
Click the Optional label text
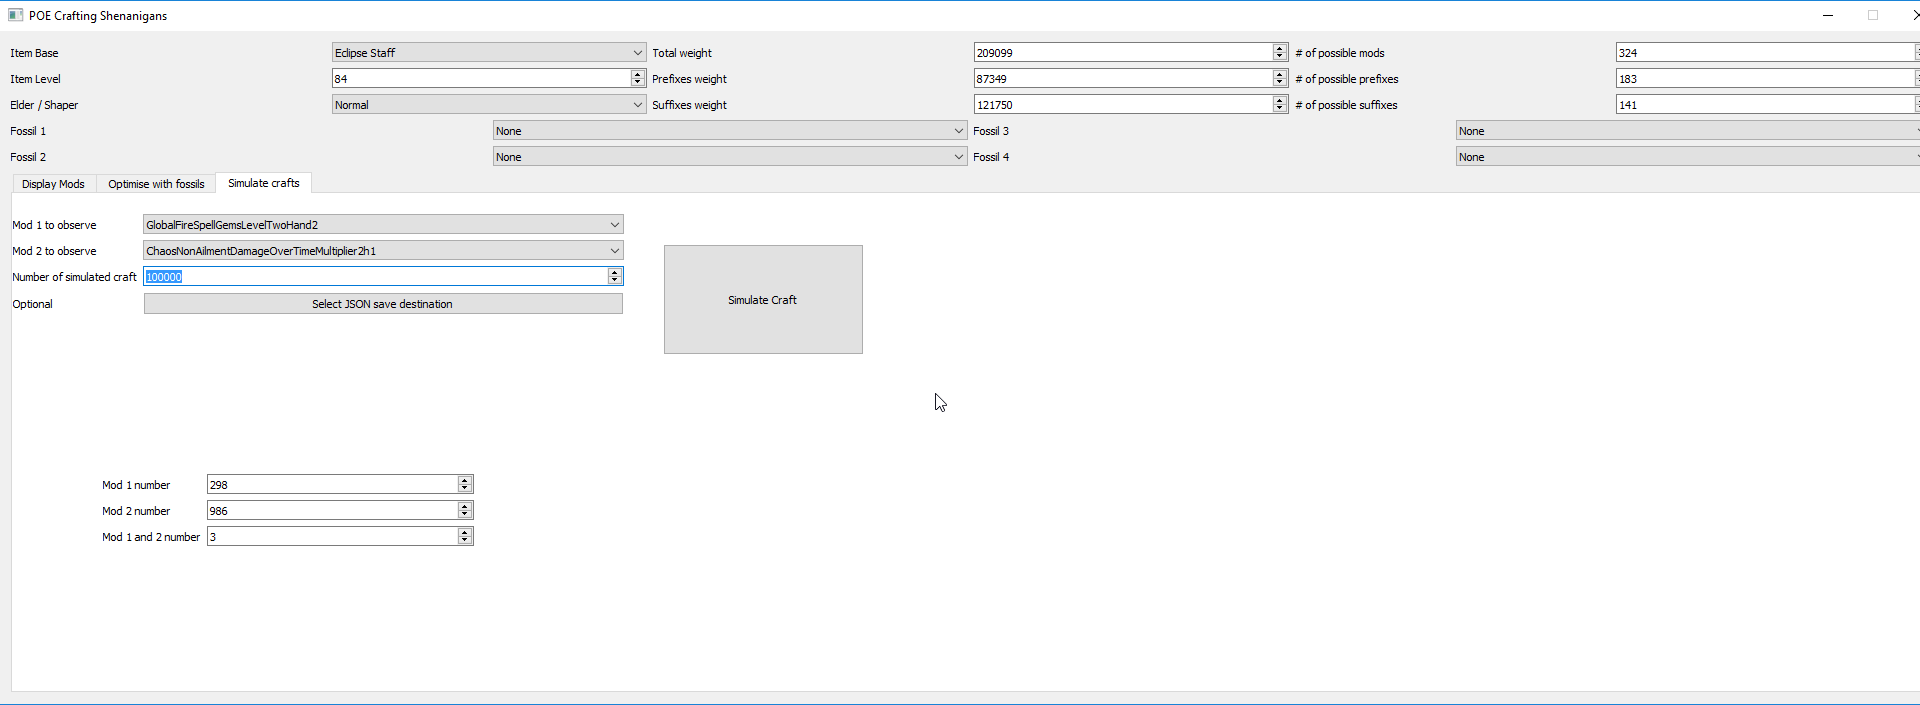(32, 304)
